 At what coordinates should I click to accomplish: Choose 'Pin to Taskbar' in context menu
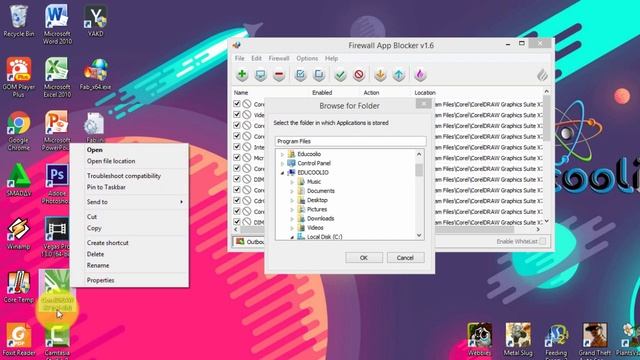[x=106, y=187]
